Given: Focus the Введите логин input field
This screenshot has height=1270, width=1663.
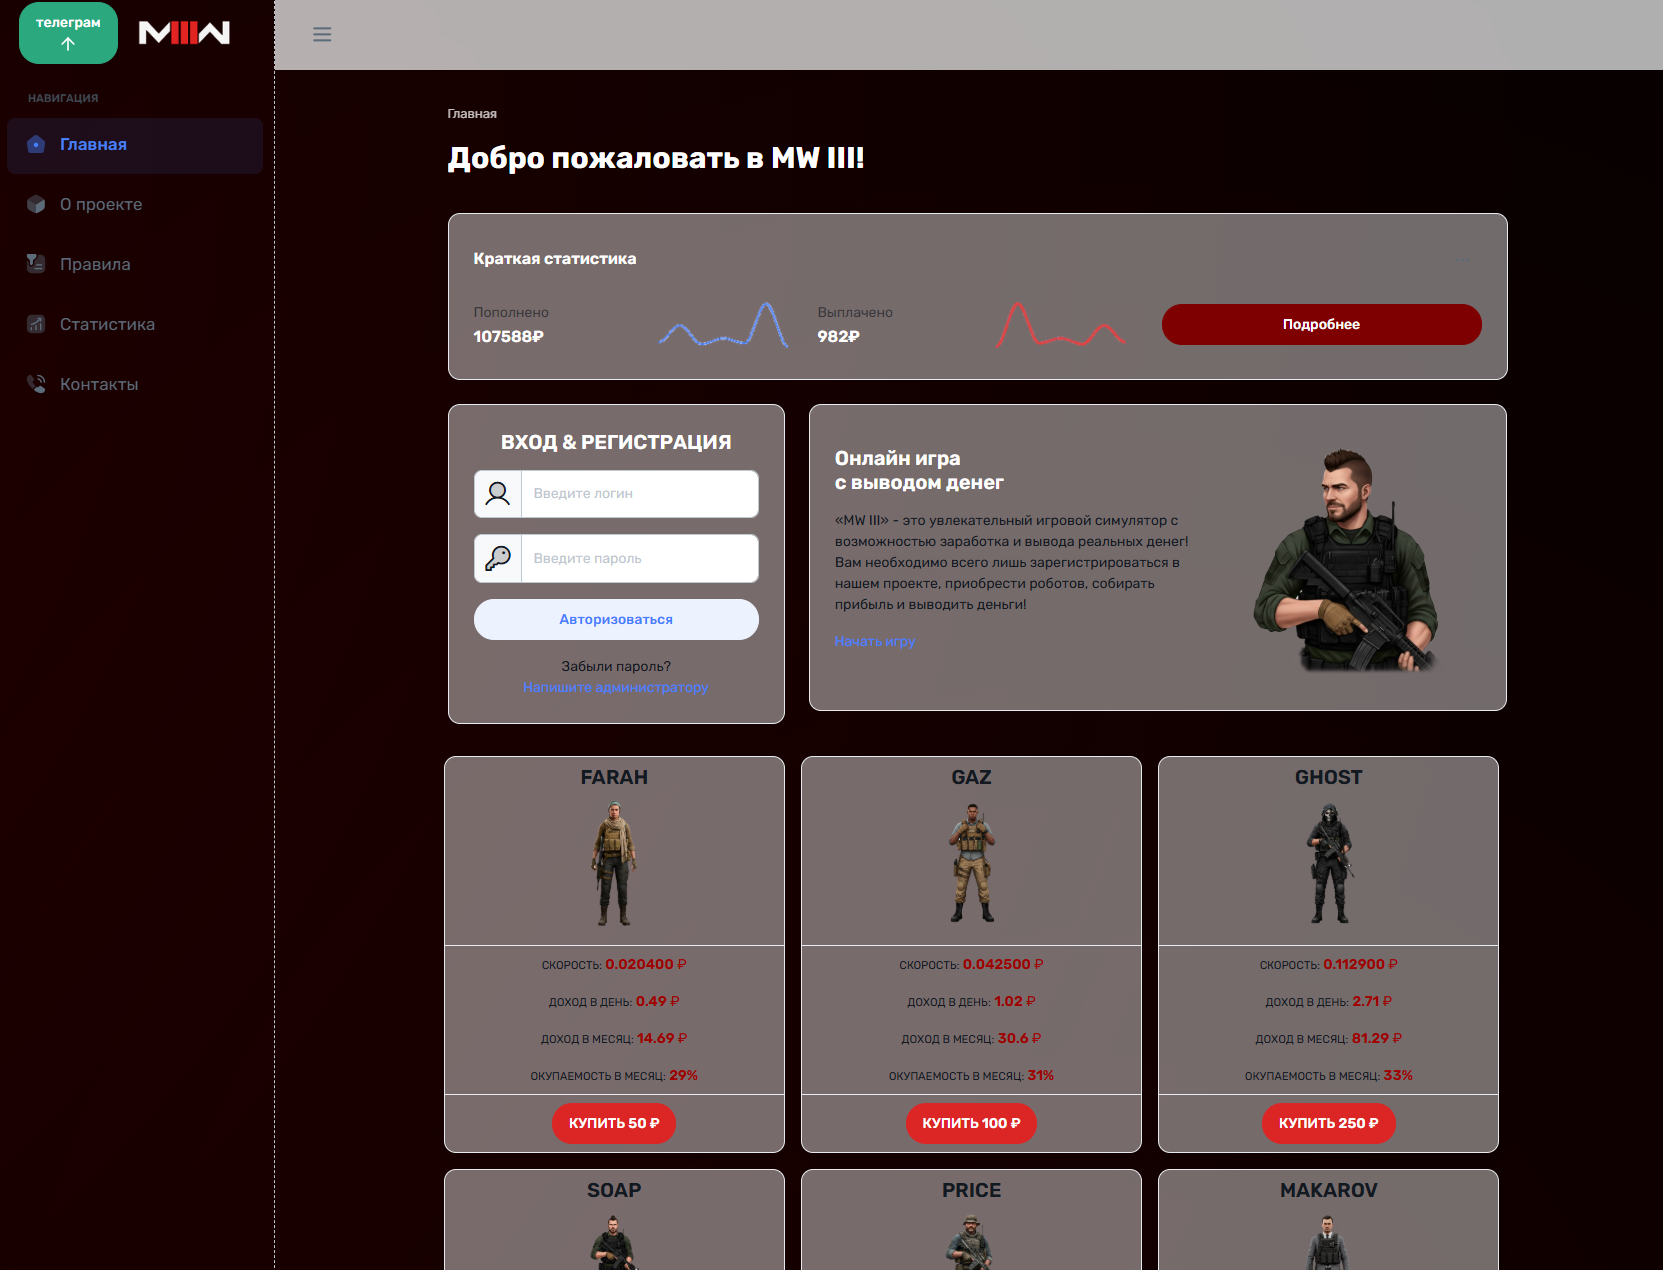Looking at the screenshot, I should [x=640, y=494].
